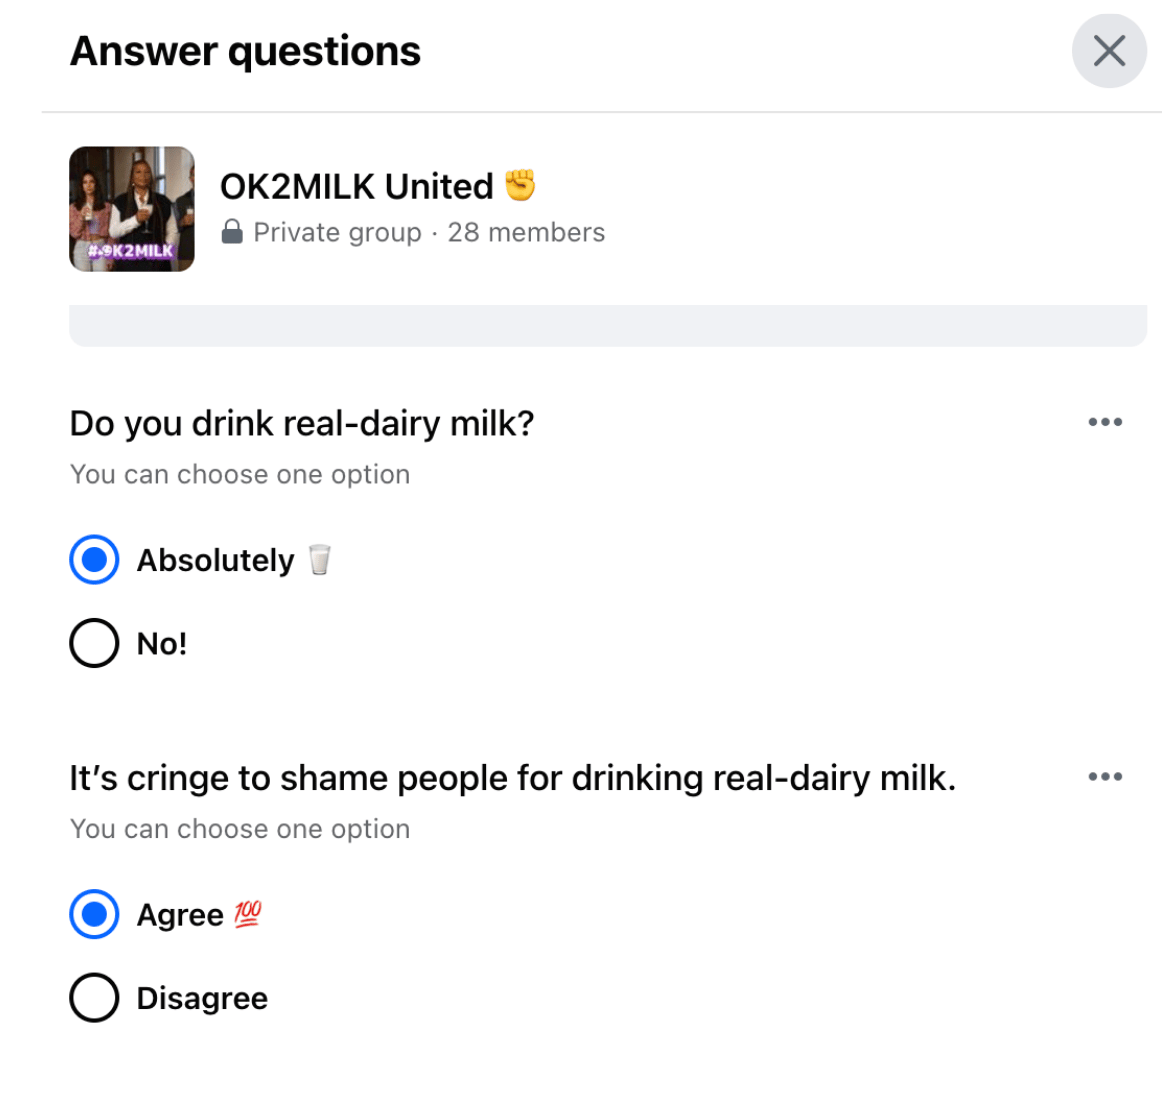Image resolution: width=1162 pixels, height=1118 pixels.
Task: Pick Disagree on the second question
Action: (93, 997)
